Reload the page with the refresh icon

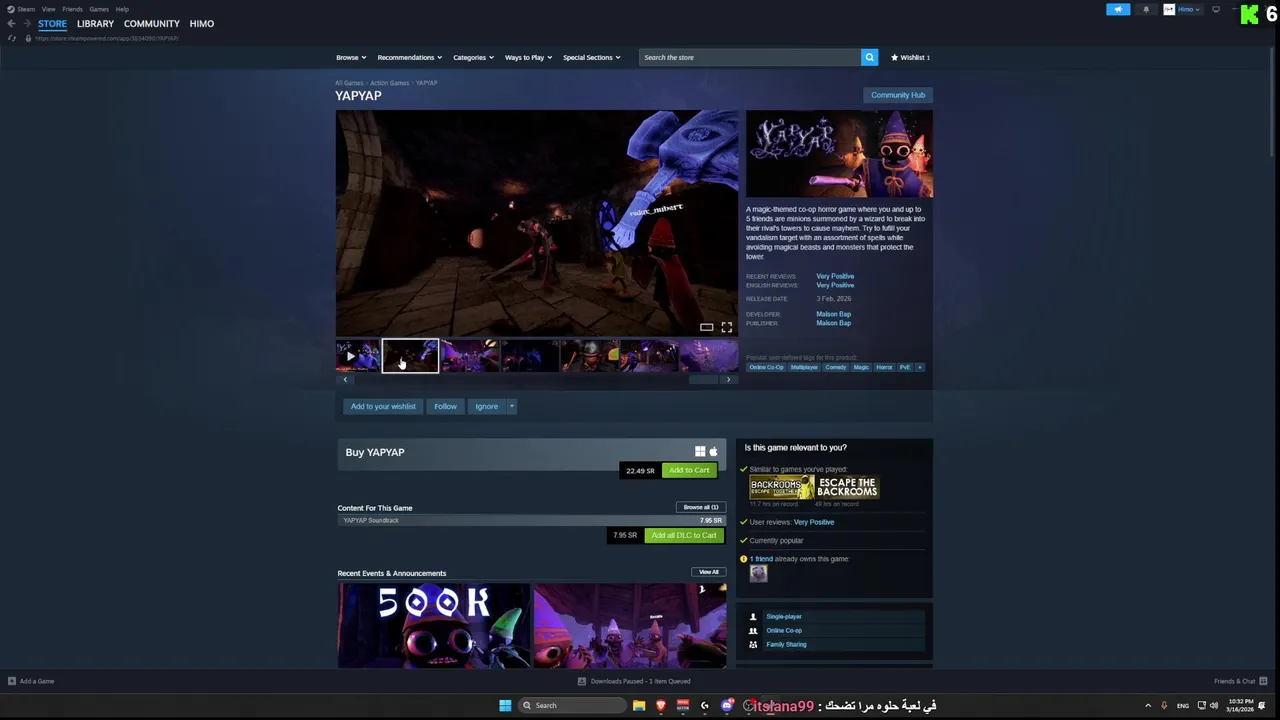pyautogui.click(x=12, y=38)
